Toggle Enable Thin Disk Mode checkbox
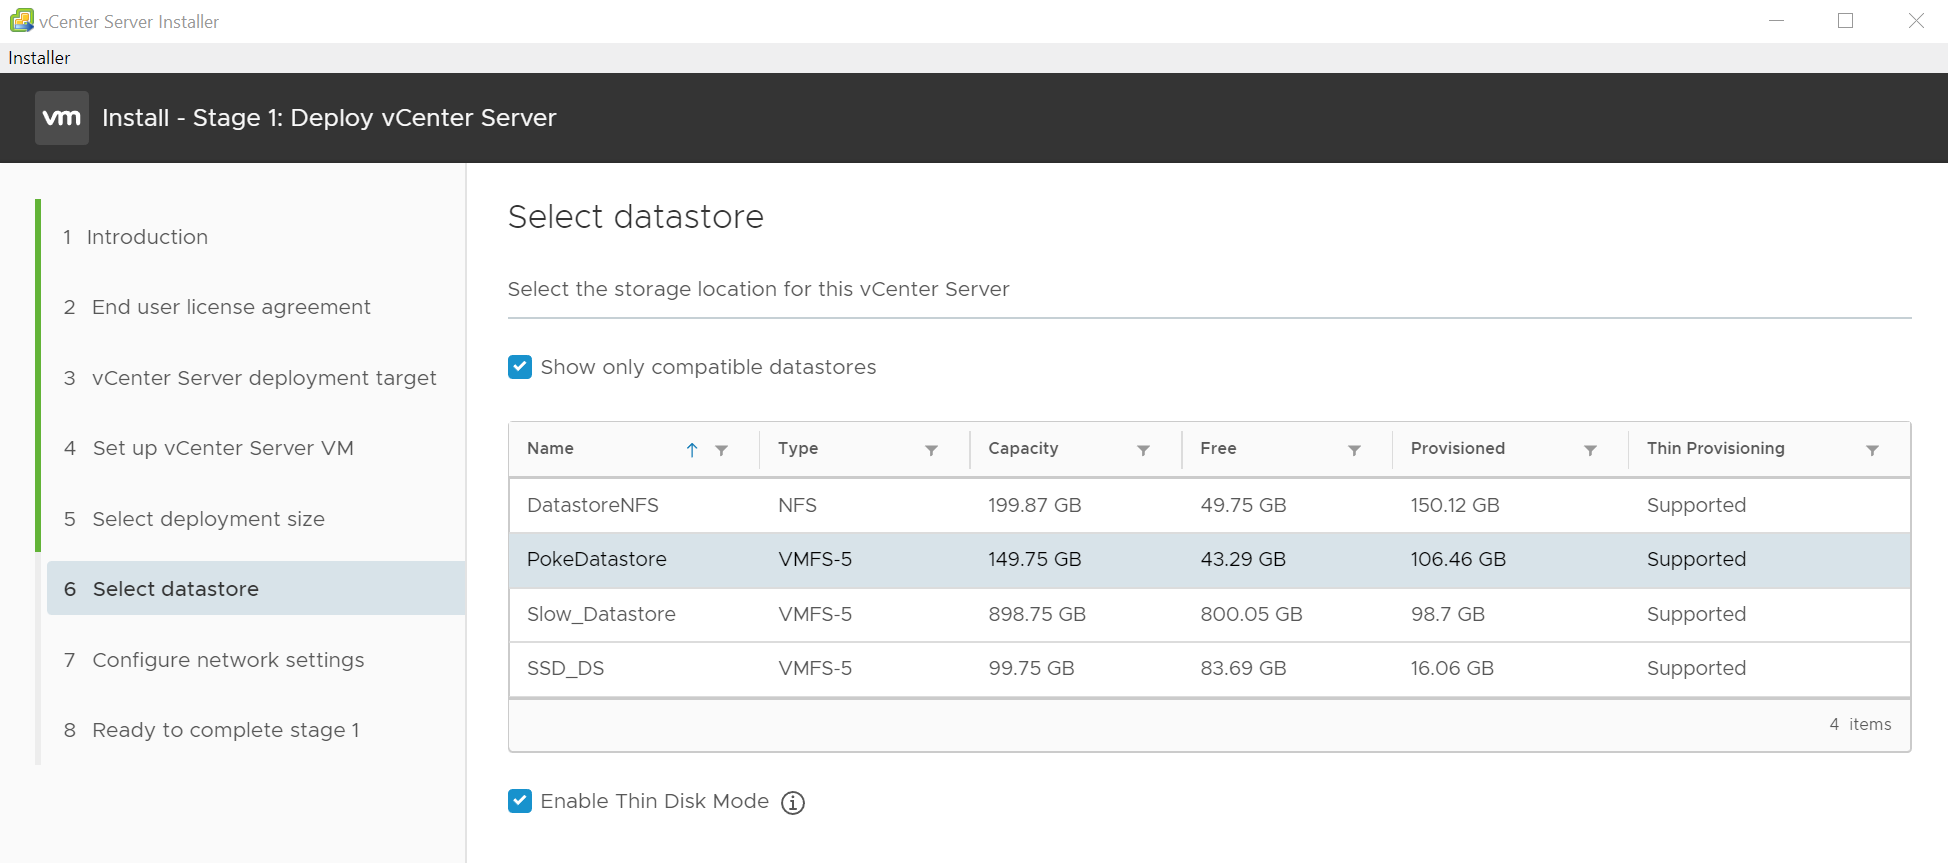This screenshot has width=1948, height=863. point(520,801)
